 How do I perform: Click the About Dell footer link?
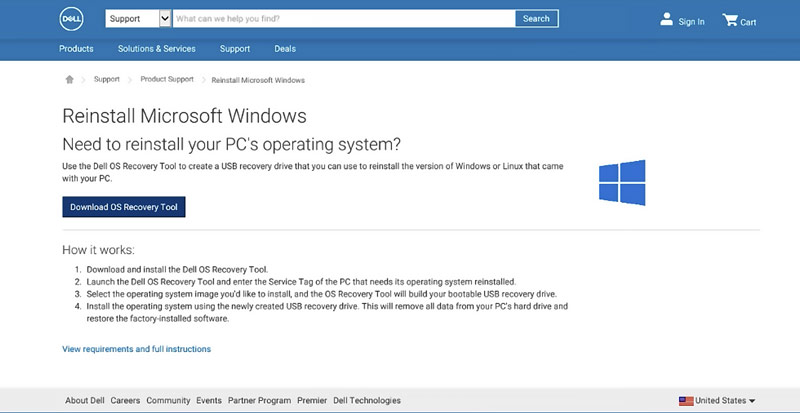(85, 401)
